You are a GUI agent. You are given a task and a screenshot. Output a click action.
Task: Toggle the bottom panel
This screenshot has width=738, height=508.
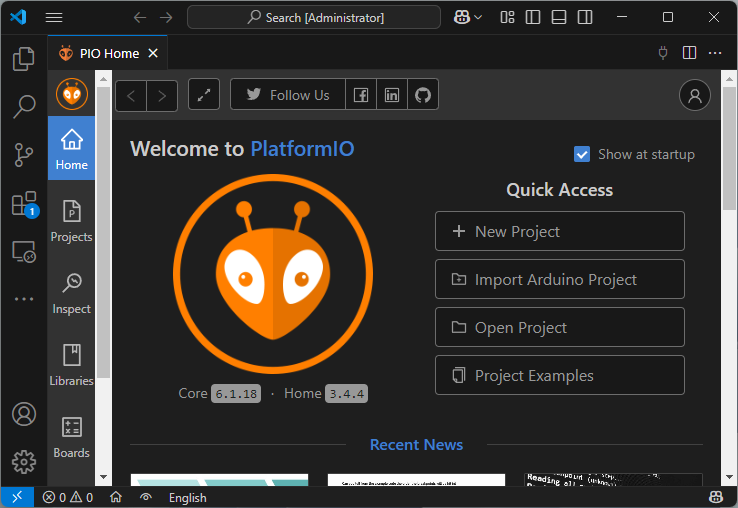559,17
